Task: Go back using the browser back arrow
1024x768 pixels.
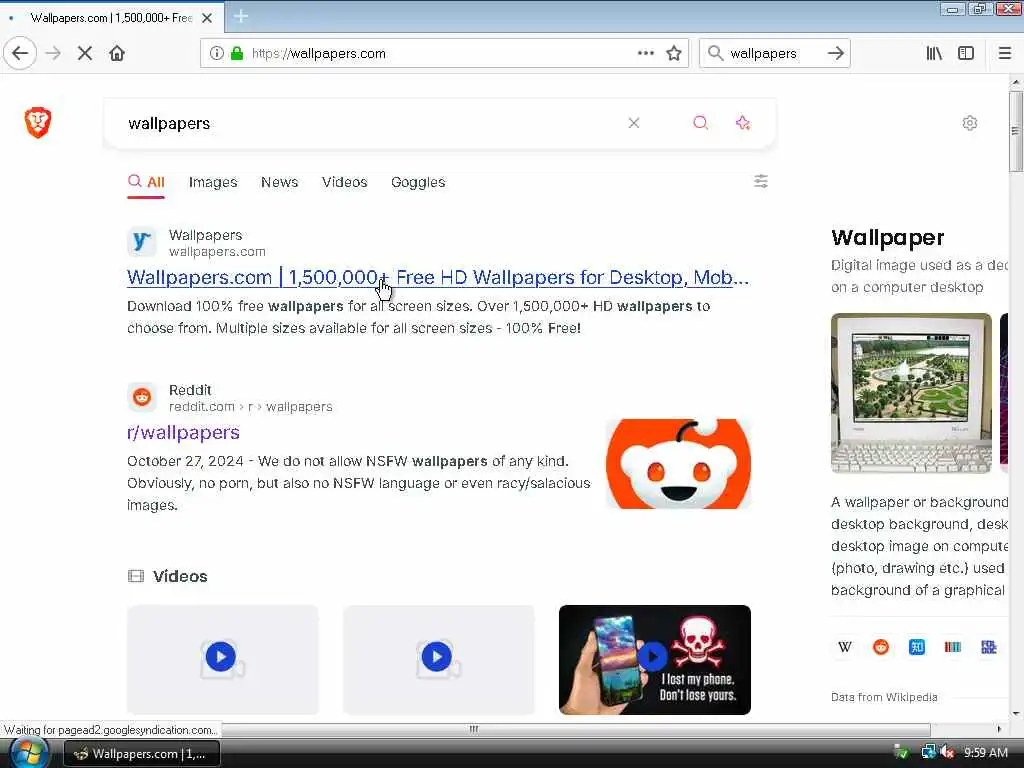Action: click(x=20, y=53)
